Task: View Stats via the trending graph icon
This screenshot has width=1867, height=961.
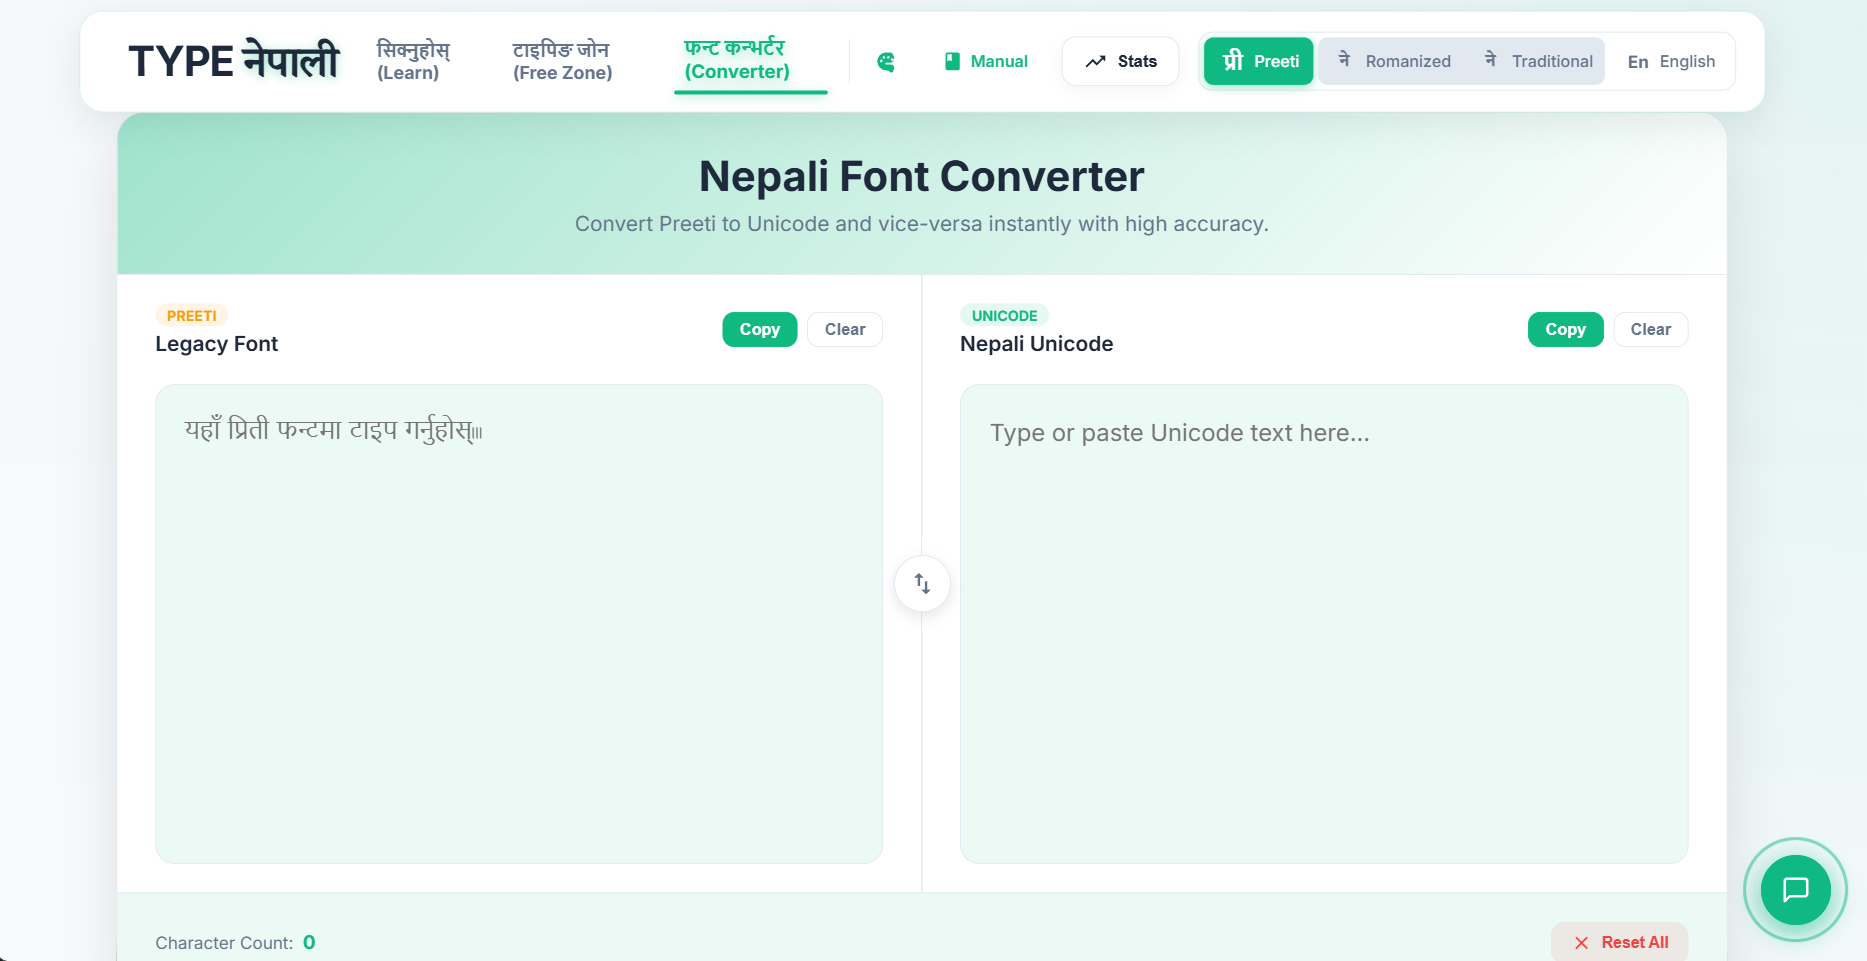Action: tap(1096, 61)
